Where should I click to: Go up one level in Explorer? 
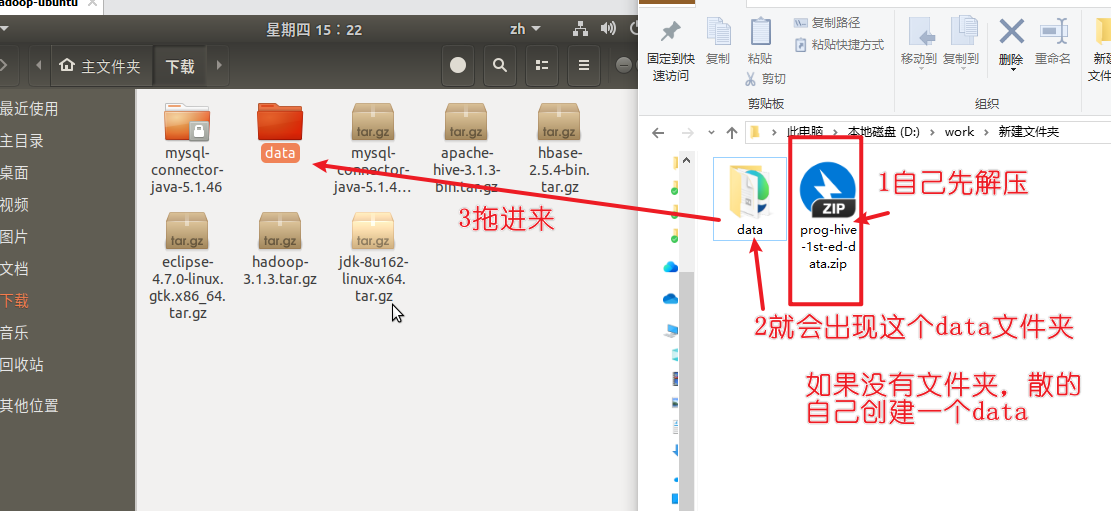[733, 132]
